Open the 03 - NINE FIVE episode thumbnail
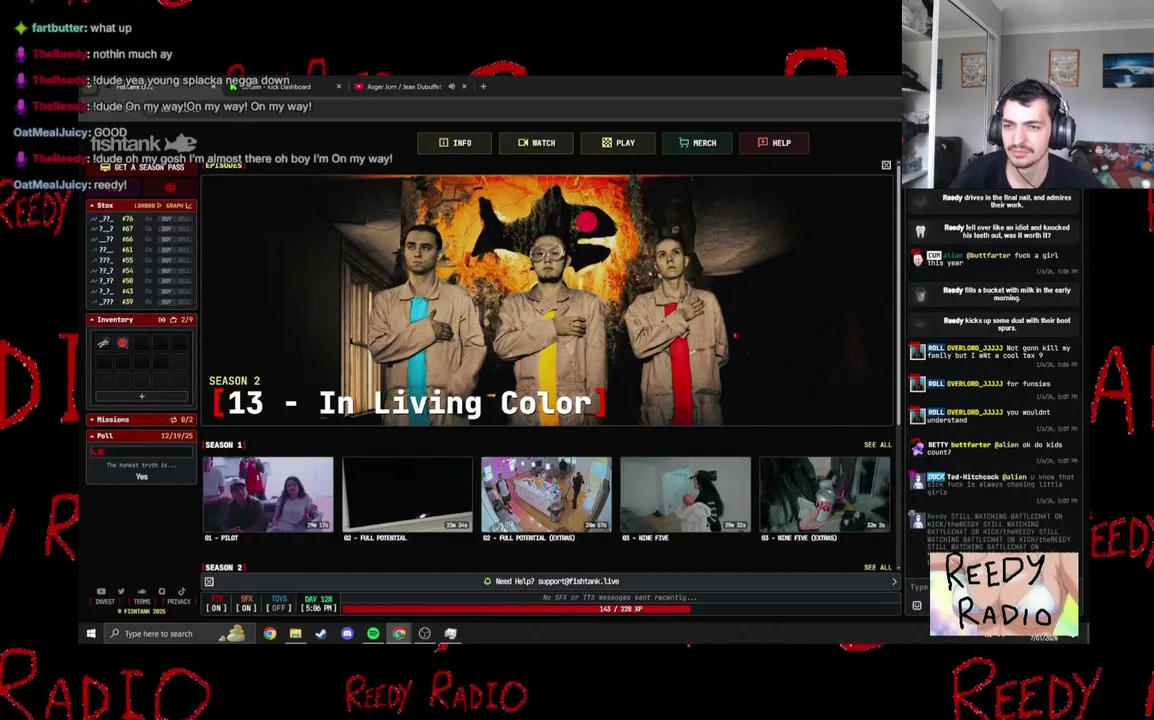The image size is (1154, 720). [x=685, y=494]
